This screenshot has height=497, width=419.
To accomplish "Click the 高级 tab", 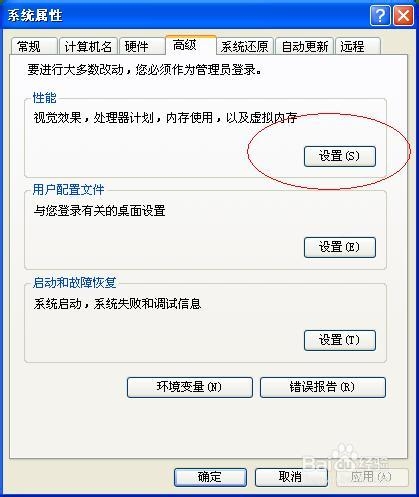I will point(191,45).
